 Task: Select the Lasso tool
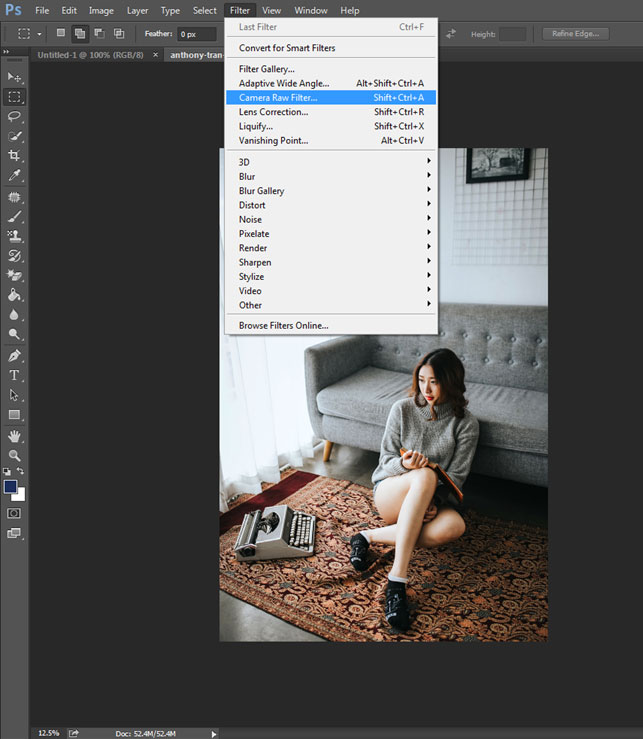pyautogui.click(x=14, y=116)
